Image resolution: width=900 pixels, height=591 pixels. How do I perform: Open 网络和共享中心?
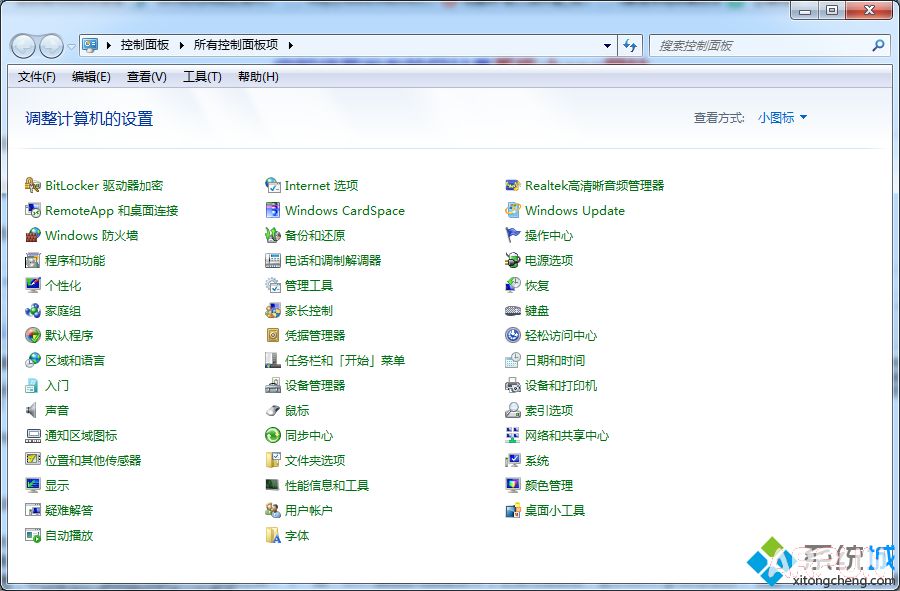[x=567, y=435]
